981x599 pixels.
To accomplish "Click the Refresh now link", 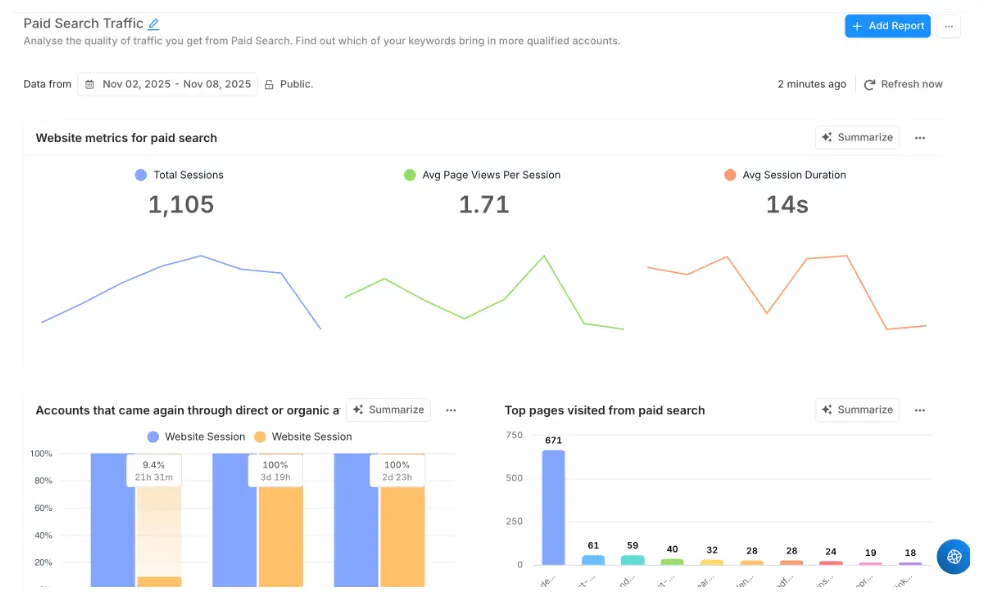I will tap(910, 84).
